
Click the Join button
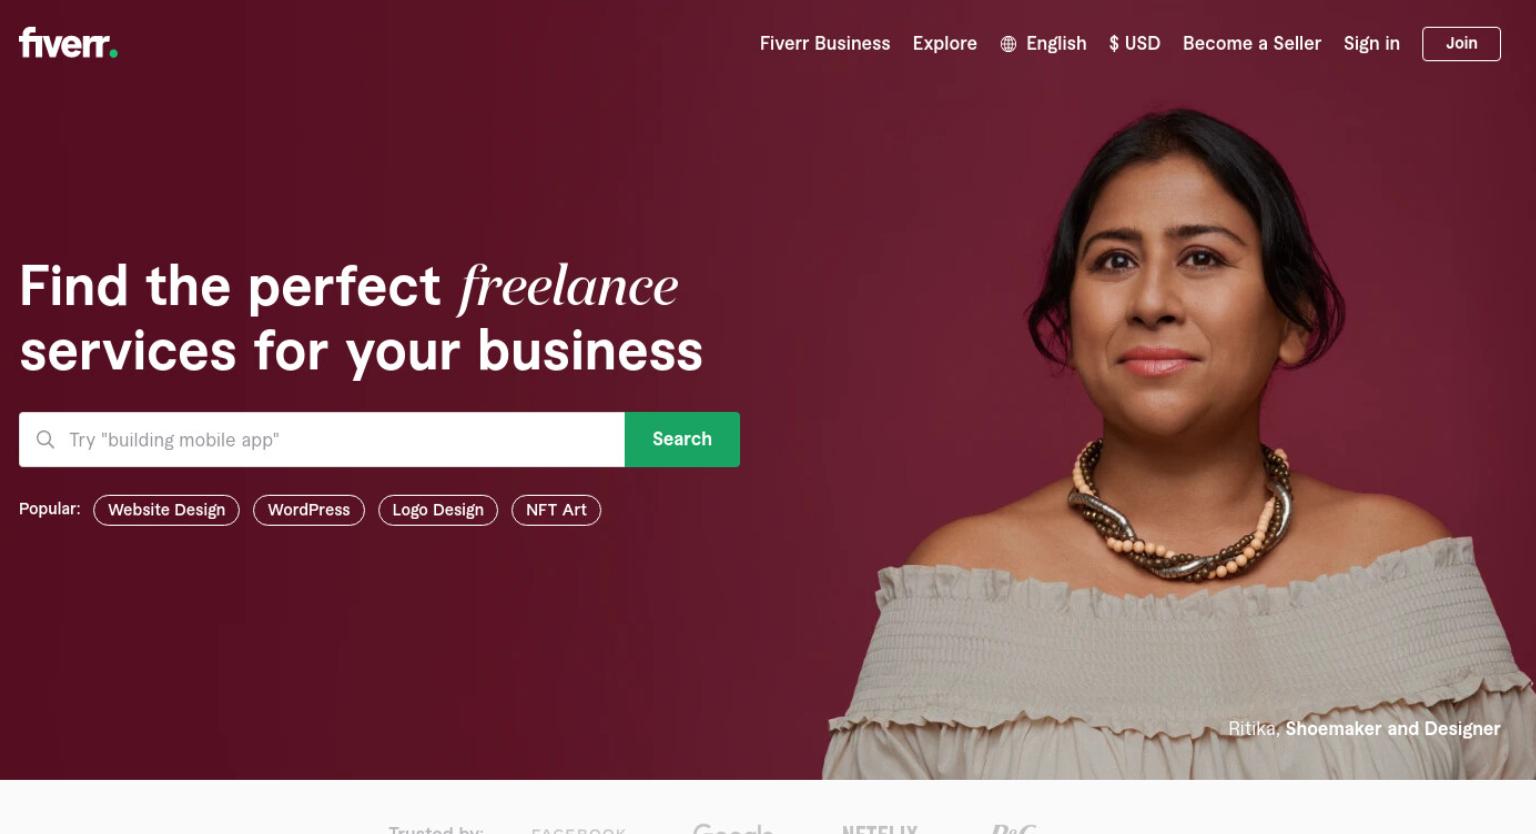pyautogui.click(x=1461, y=43)
